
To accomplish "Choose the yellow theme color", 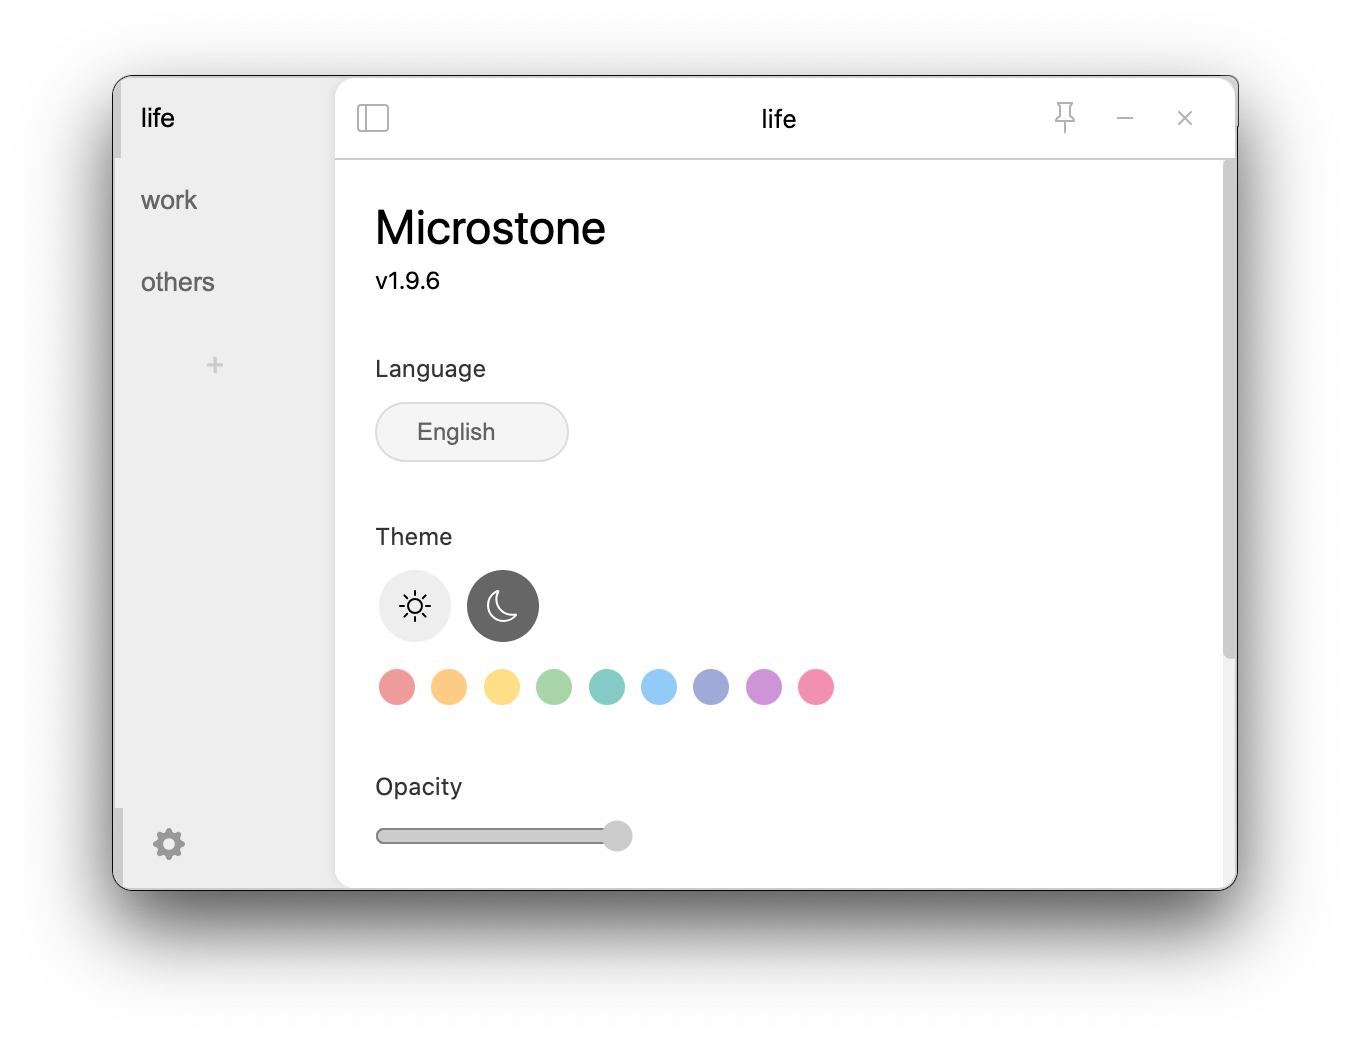I will [x=502, y=687].
